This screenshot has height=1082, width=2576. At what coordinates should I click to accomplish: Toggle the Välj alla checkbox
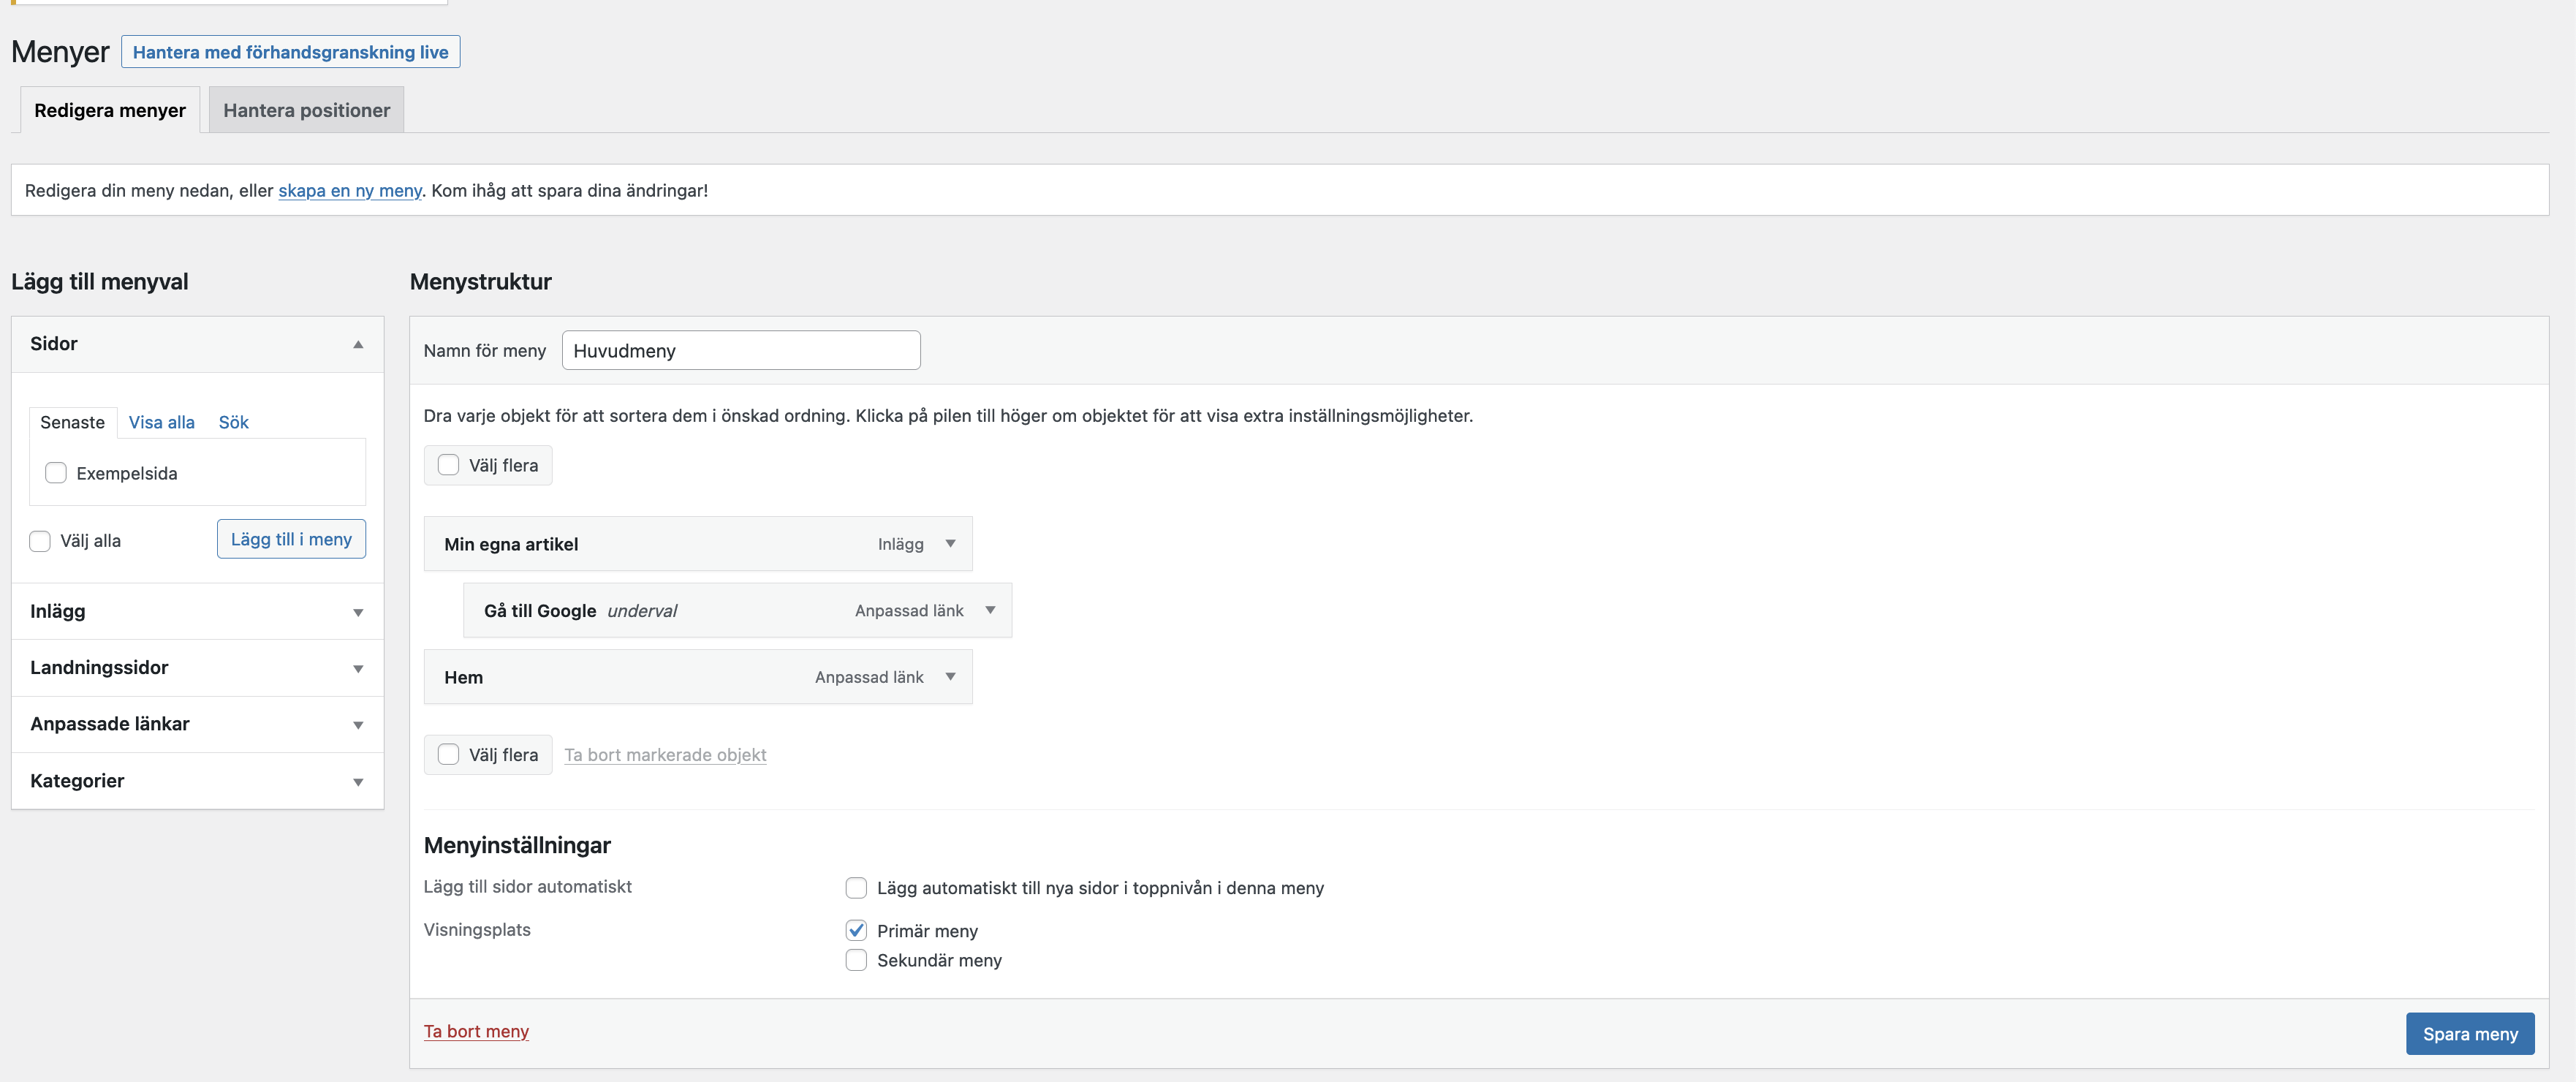[40, 541]
